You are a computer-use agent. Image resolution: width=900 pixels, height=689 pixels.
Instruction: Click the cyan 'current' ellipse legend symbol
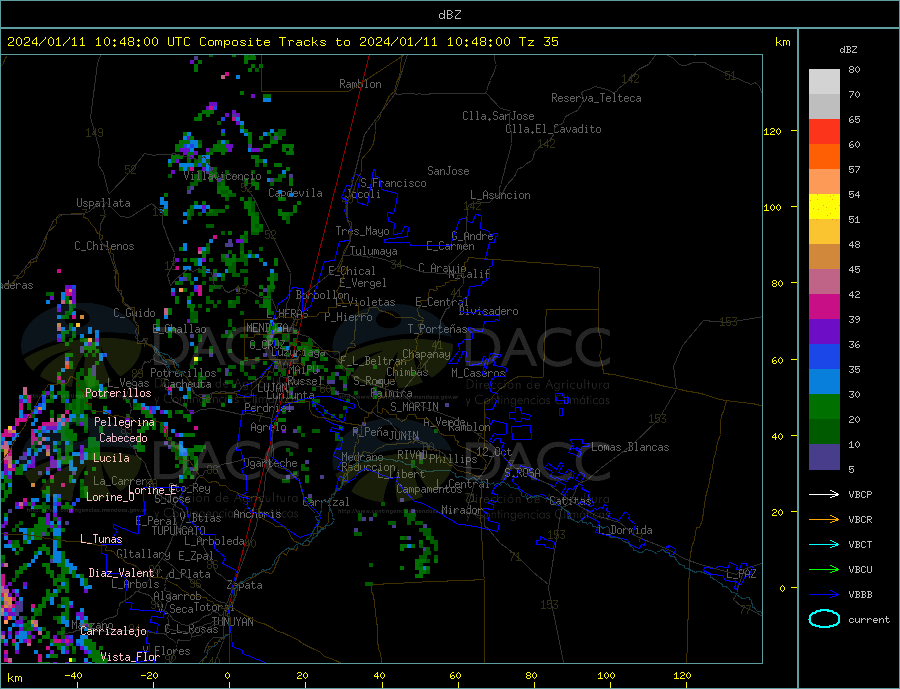[825, 619]
